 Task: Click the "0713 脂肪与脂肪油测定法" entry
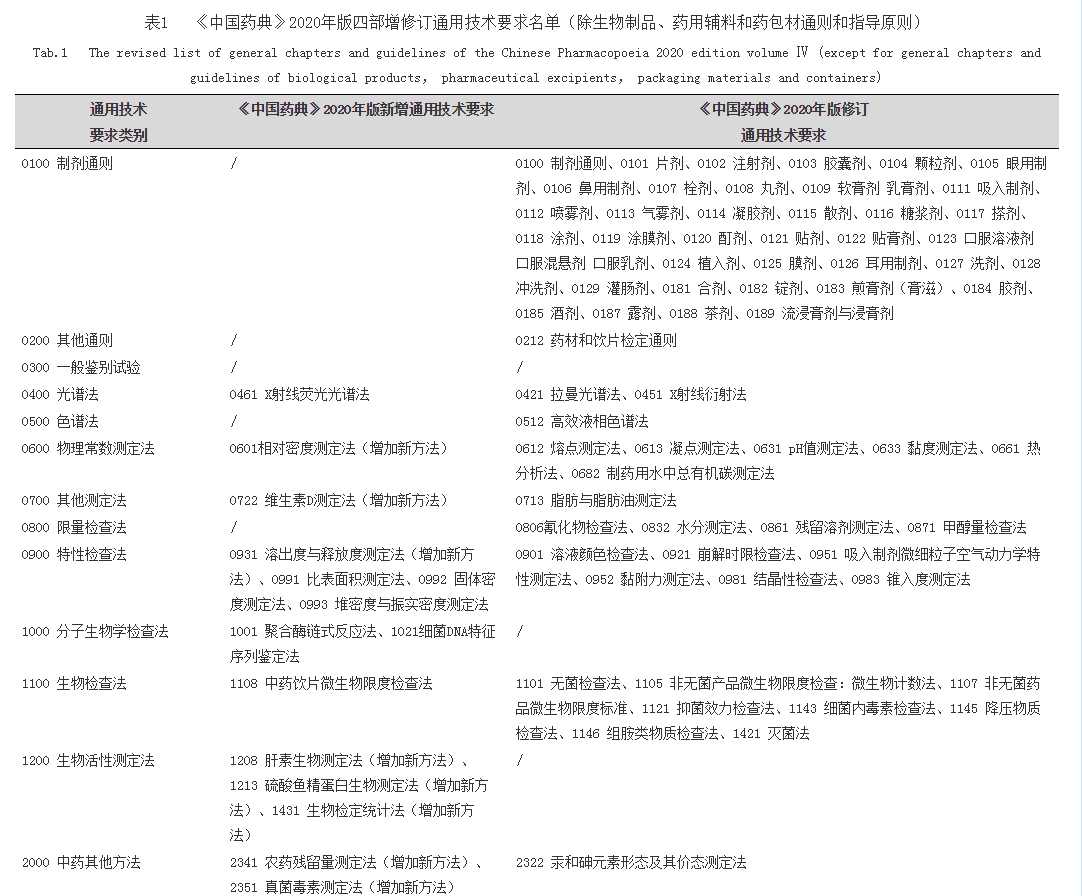click(x=596, y=500)
